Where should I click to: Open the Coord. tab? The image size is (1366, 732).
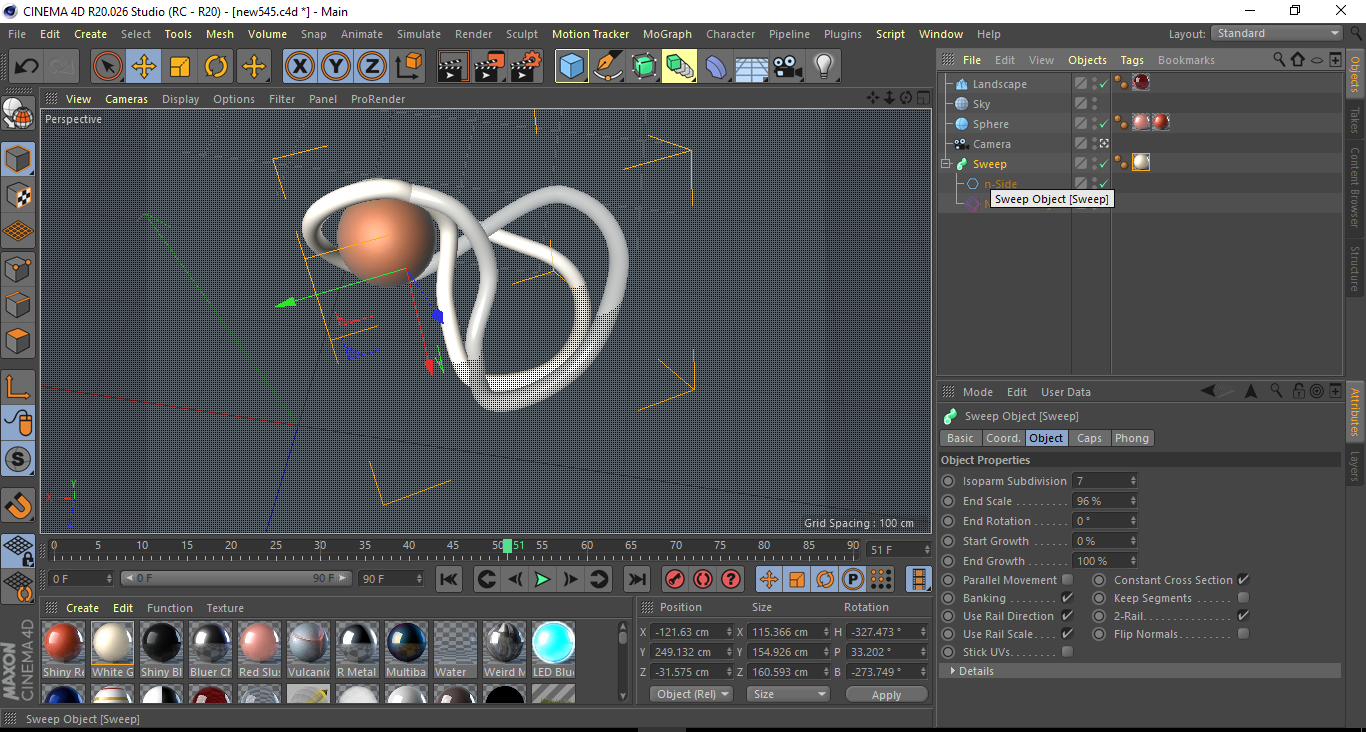[x=1003, y=438]
